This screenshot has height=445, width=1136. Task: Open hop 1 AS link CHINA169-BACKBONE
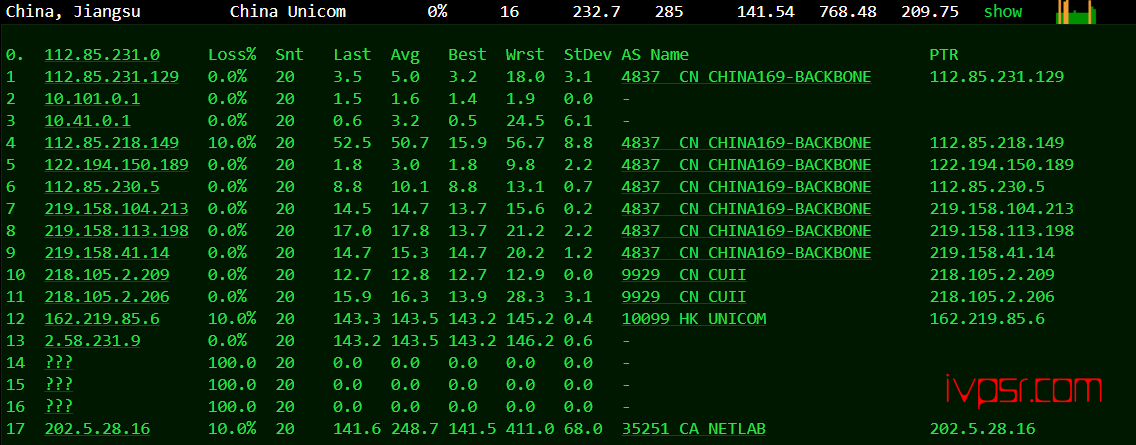746,77
